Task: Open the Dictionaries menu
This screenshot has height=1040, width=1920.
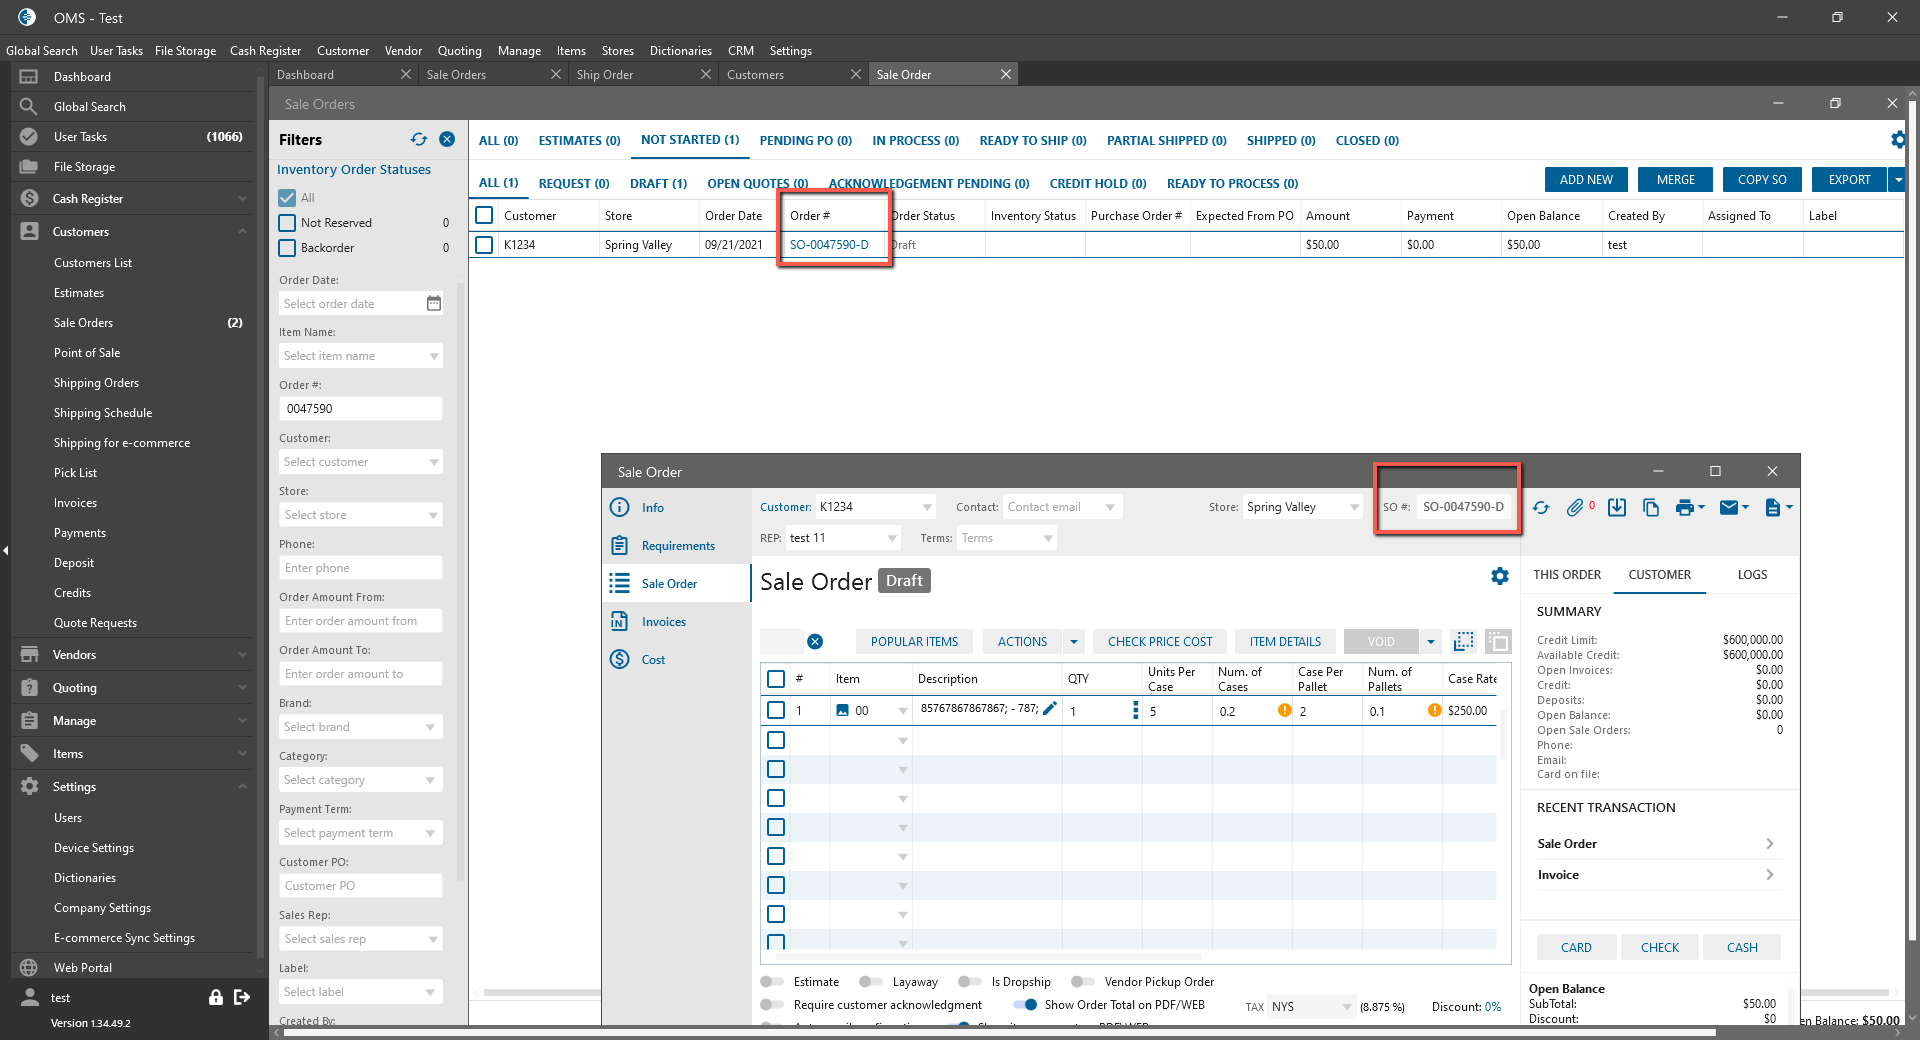Action: click(x=680, y=51)
